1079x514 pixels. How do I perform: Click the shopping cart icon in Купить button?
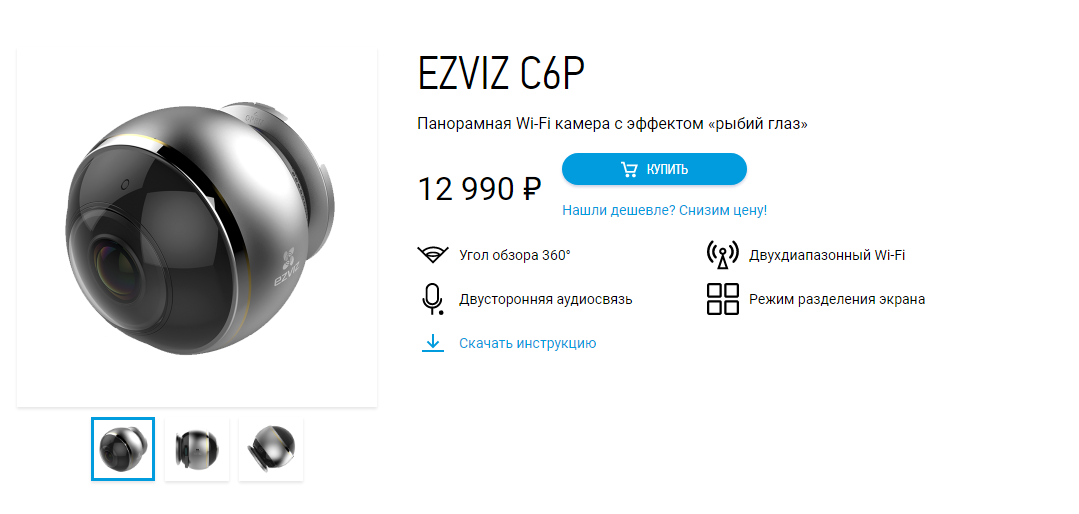(x=629, y=169)
